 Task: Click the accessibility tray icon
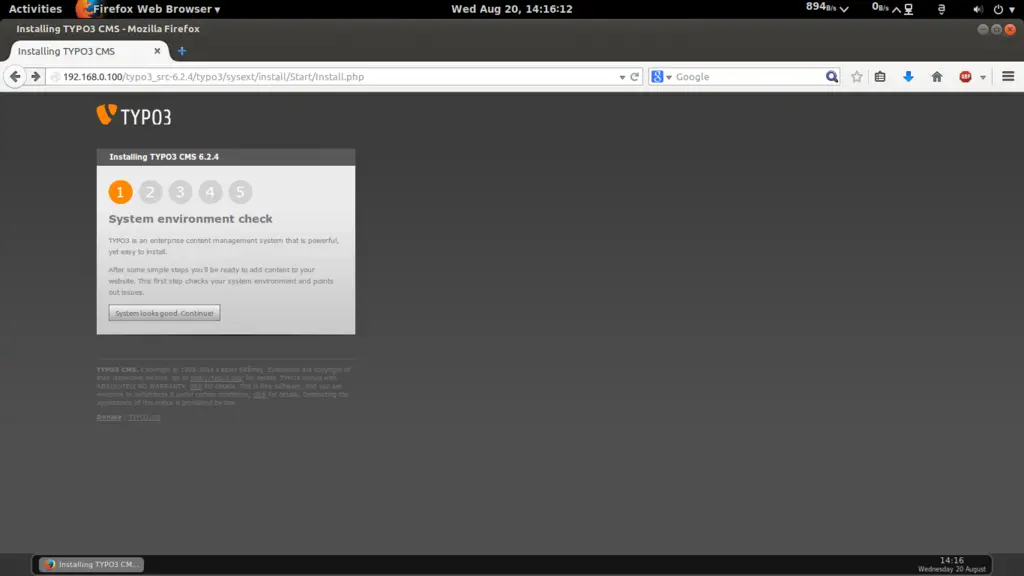click(941, 9)
